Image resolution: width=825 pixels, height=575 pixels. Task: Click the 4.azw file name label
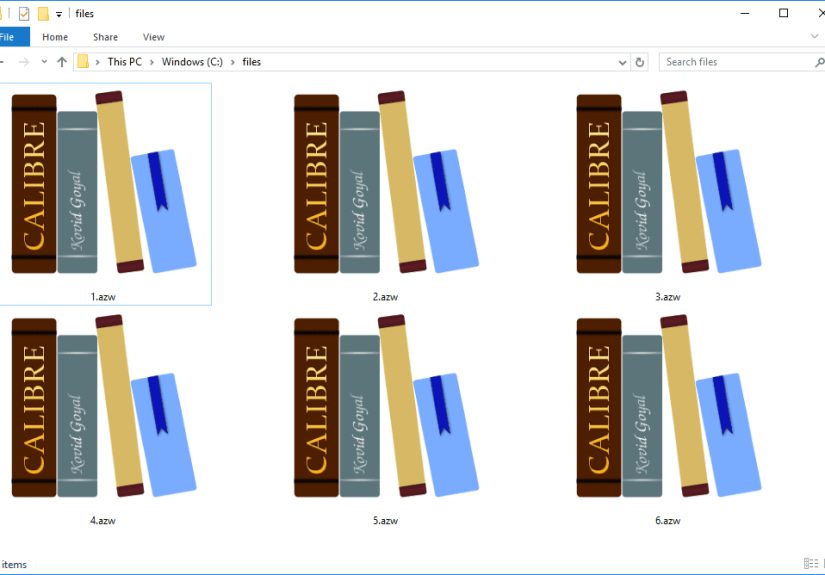point(103,520)
